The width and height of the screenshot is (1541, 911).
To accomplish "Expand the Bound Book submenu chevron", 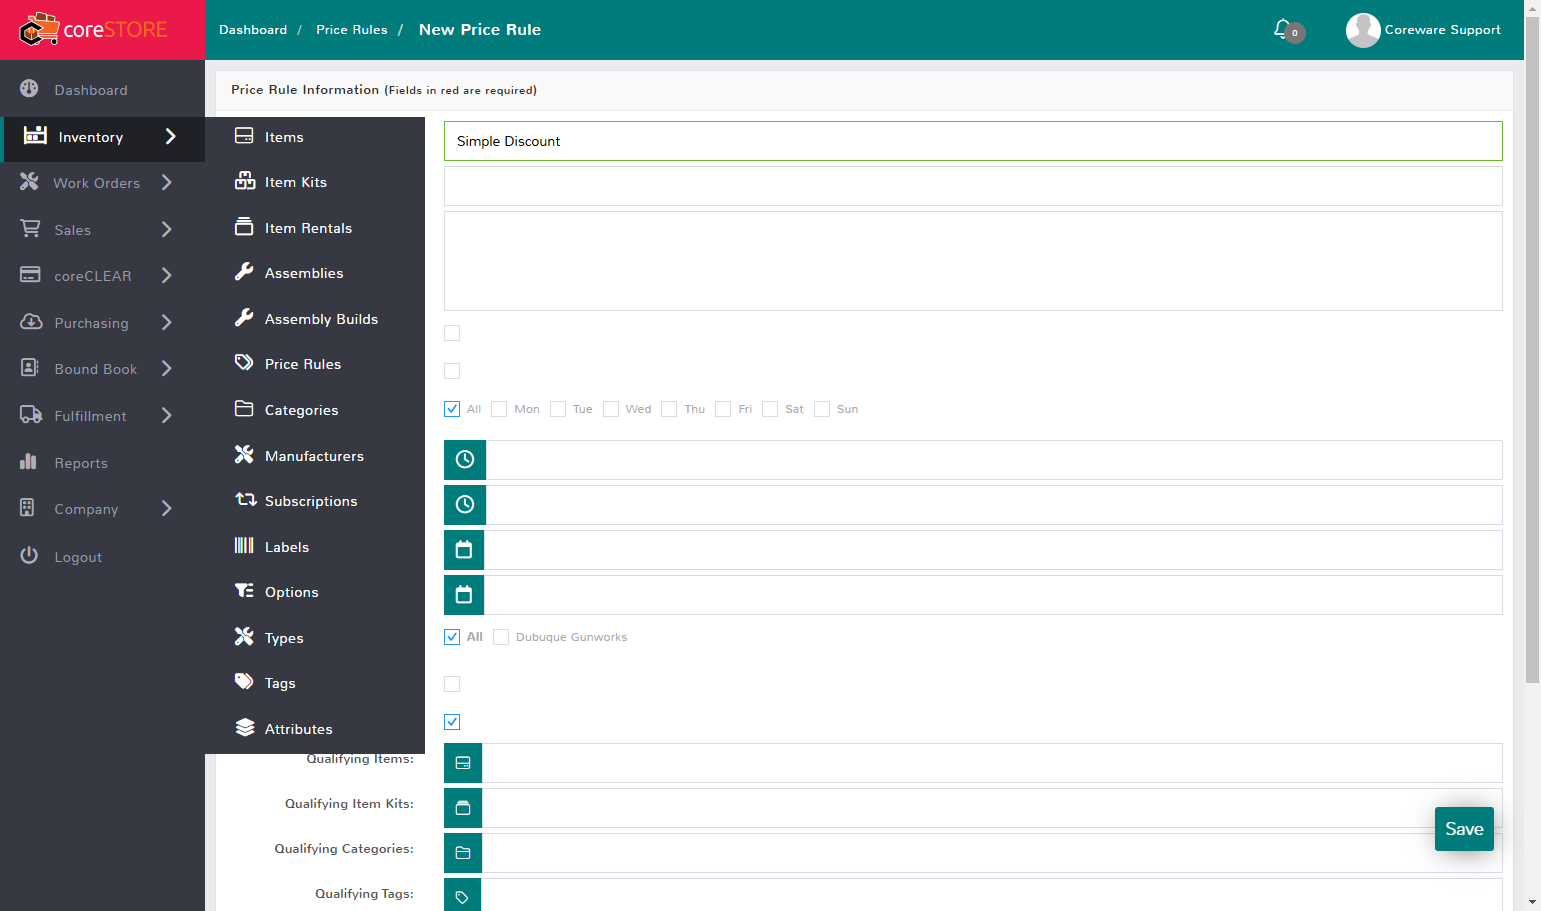I will coord(167,368).
